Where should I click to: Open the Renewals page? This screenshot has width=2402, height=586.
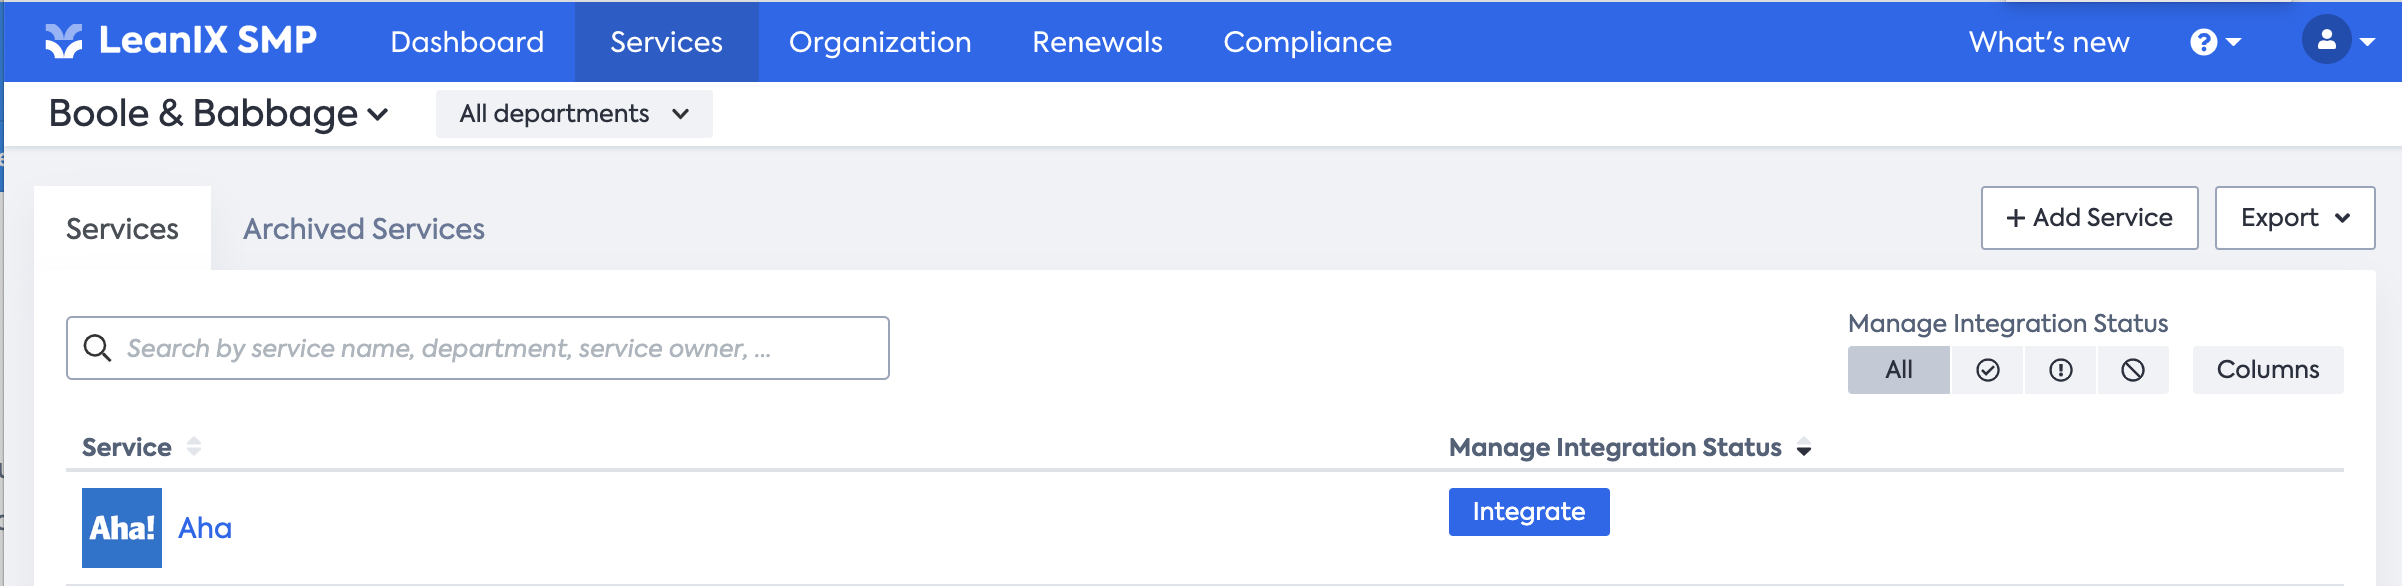[1097, 42]
